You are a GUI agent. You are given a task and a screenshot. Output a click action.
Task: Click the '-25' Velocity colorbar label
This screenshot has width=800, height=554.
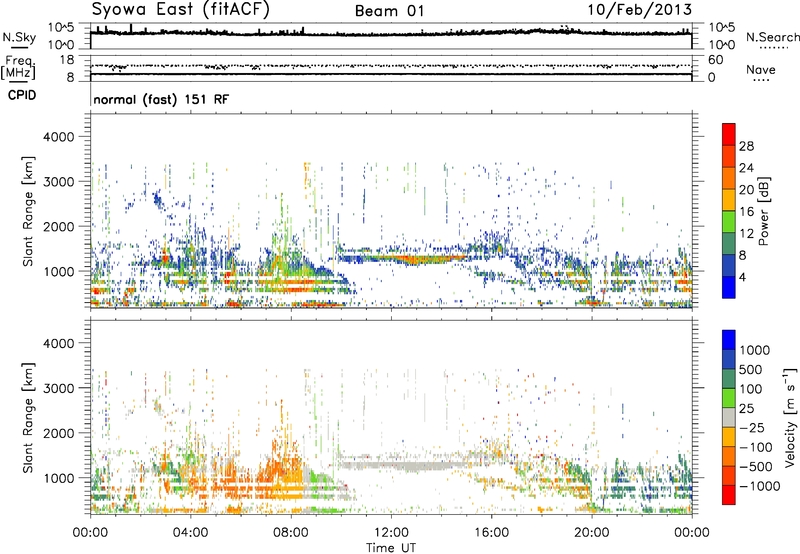click(x=752, y=428)
